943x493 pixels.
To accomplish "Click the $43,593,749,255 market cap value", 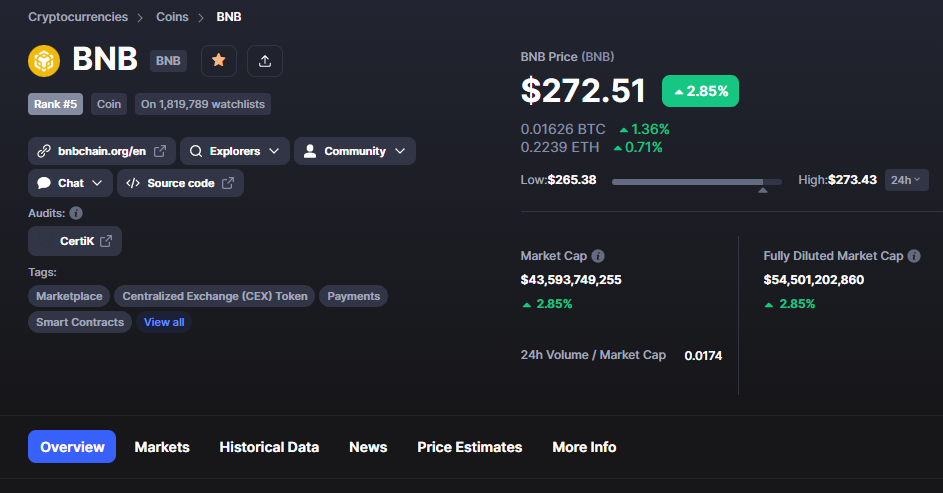I will coord(571,280).
